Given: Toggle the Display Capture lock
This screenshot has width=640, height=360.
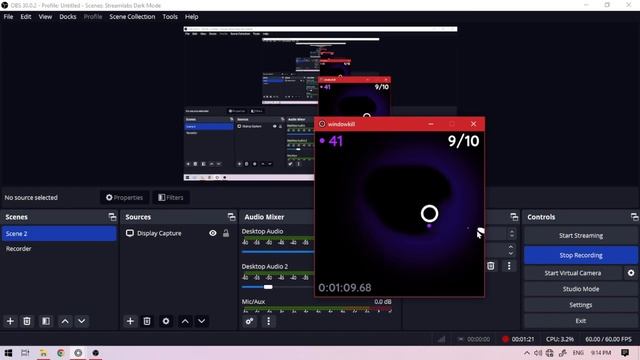Looking at the screenshot, I should [x=226, y=233].
